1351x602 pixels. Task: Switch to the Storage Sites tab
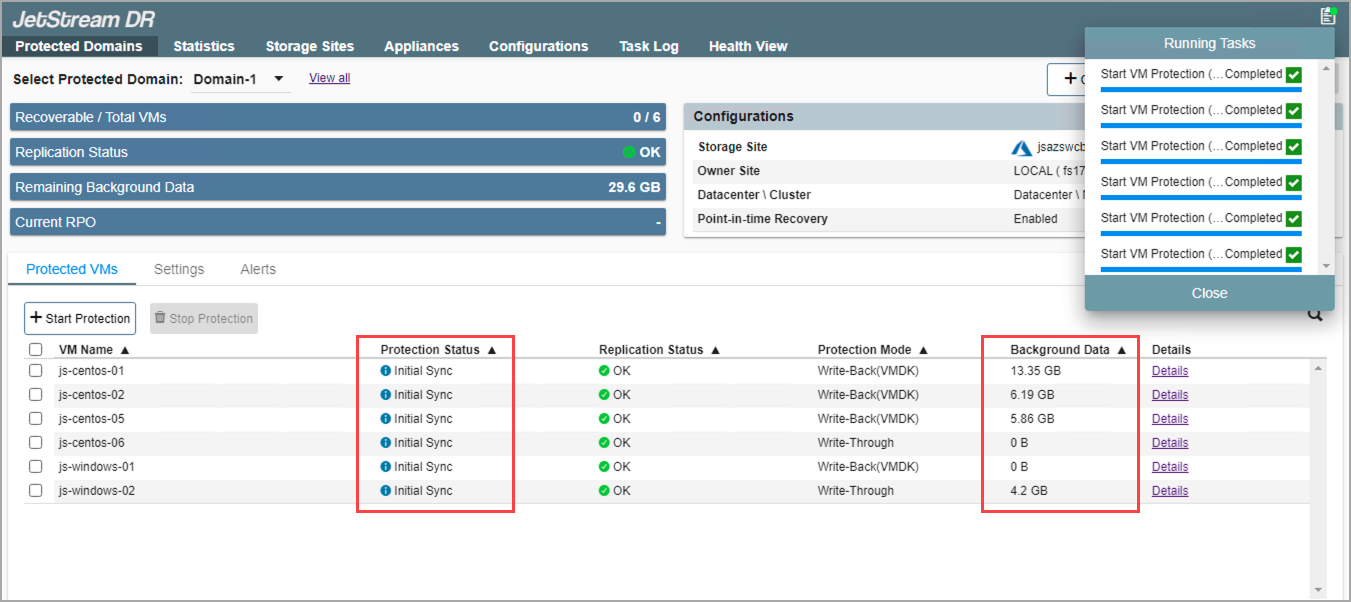(309, 46)
